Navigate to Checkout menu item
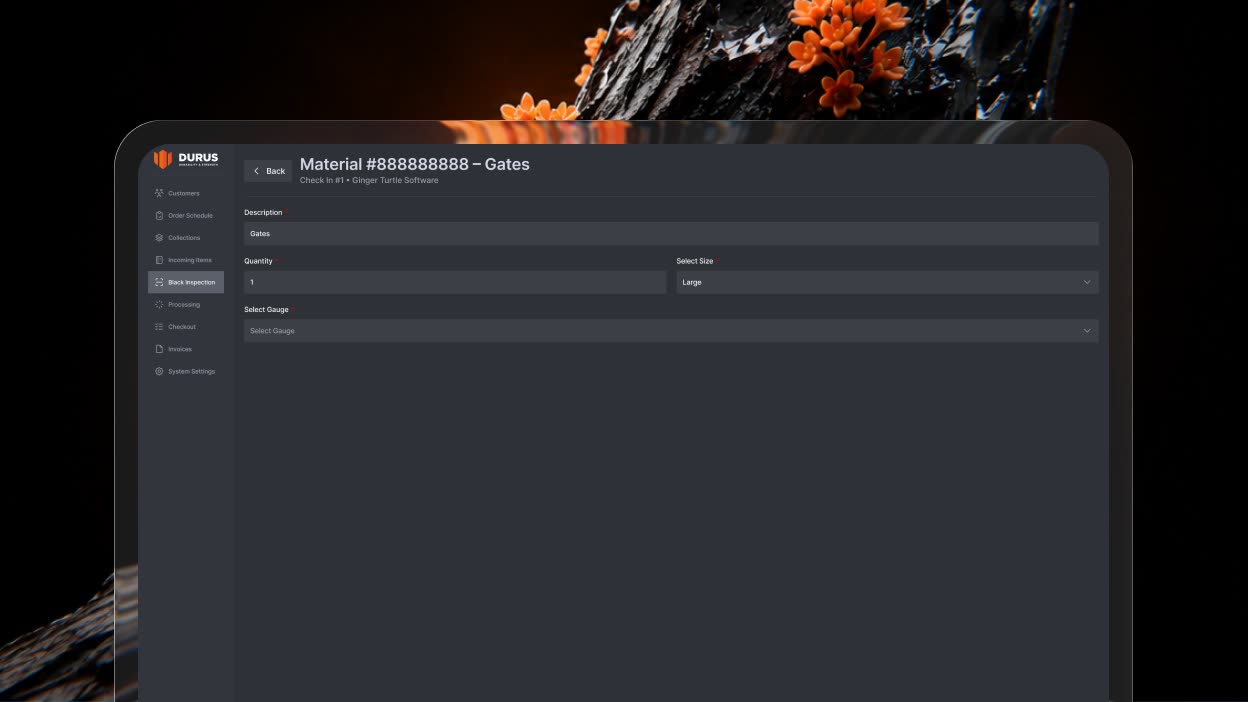Viewport: 1248px width, 702px height. (x=186, y=327)
